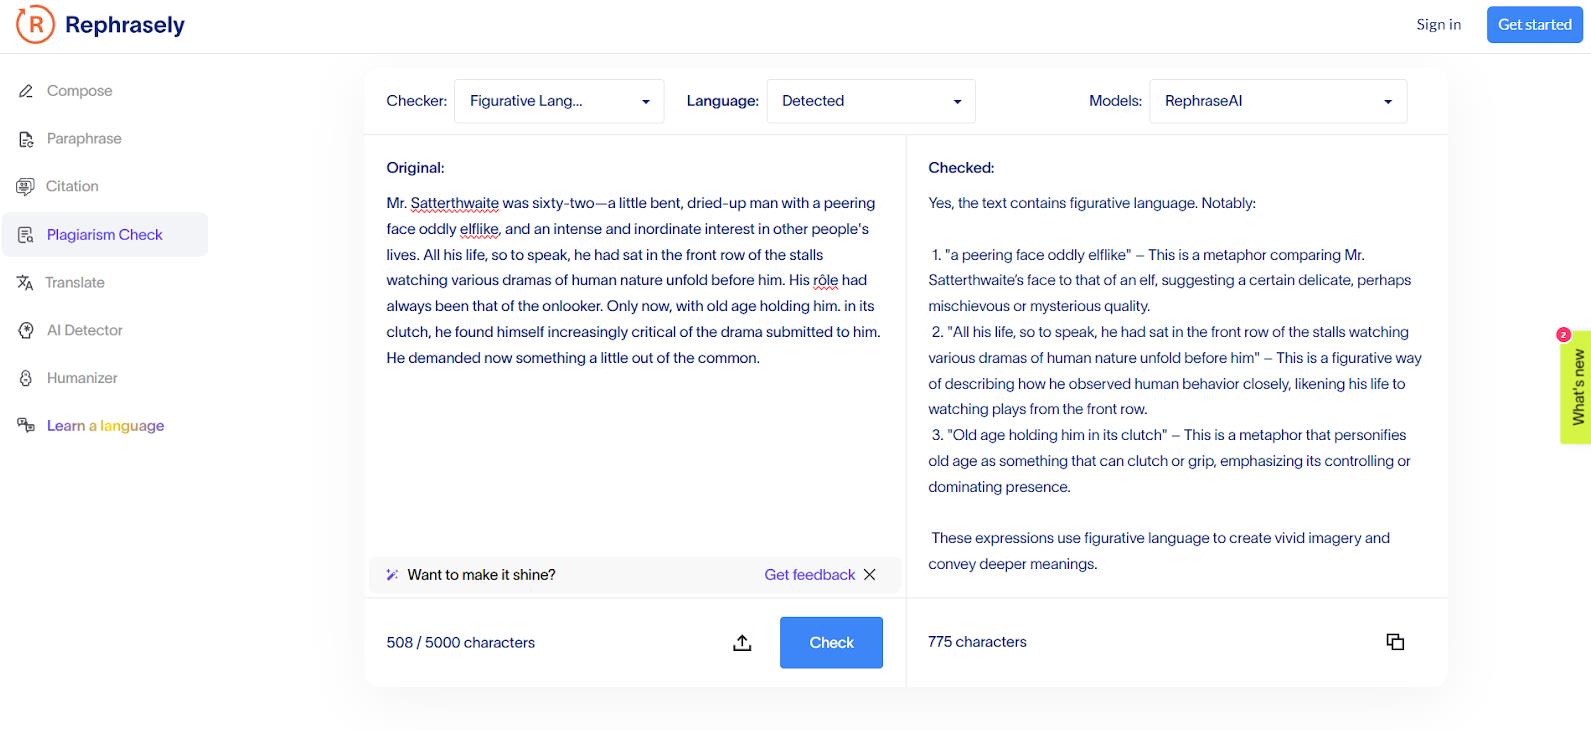The width and height of the screenshot is (1591, 731).
Task: Click the Compose pencil icon
Action: [26, 91]
